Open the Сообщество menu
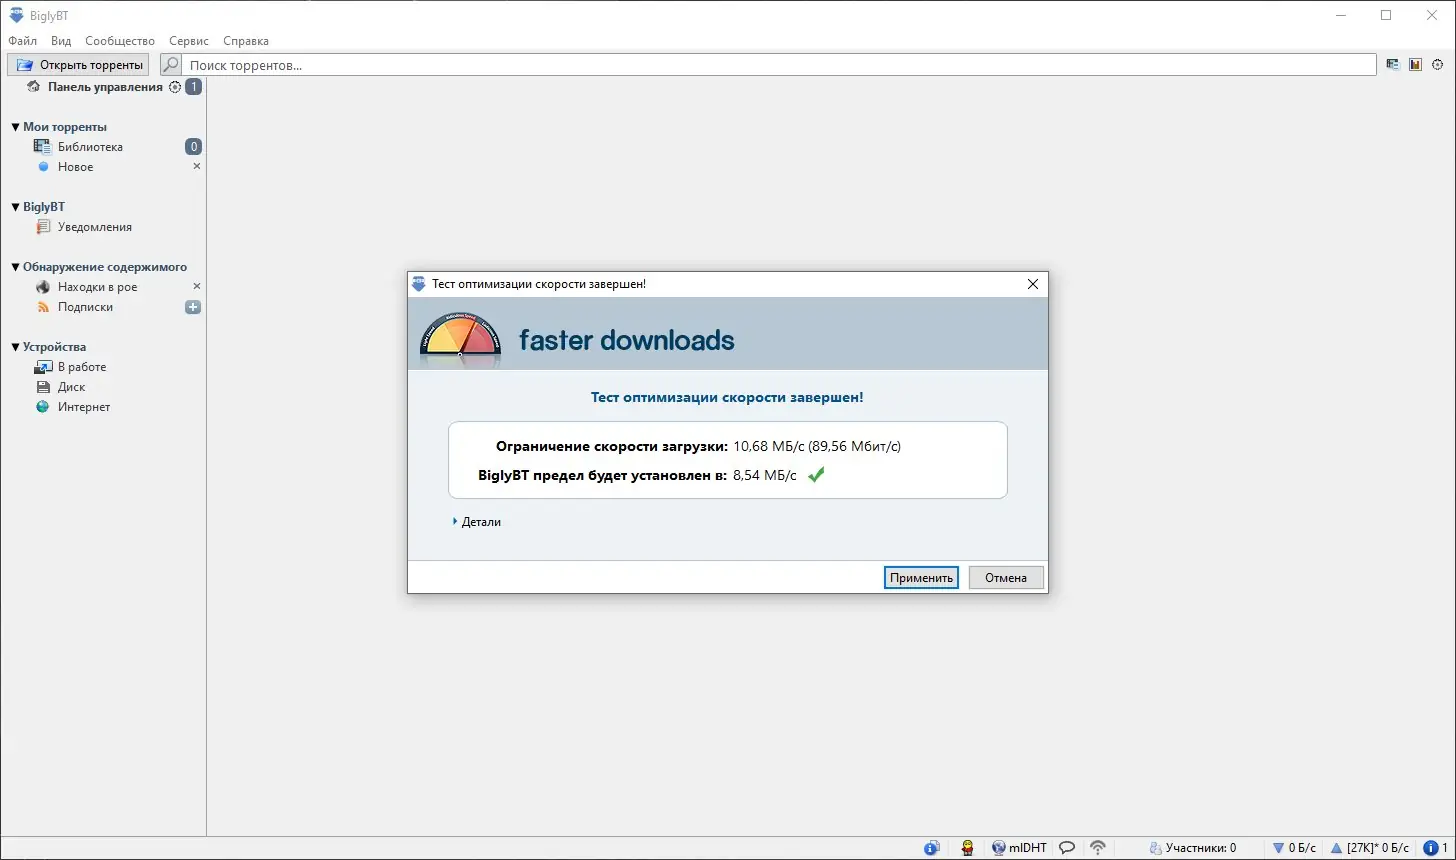This screenshot has width=1456, height=860. [120, 41]
